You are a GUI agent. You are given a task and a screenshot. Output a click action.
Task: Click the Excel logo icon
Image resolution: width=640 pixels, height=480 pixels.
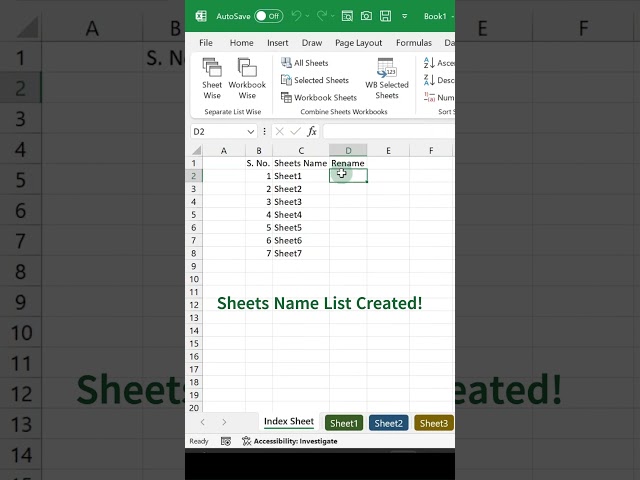[201, 16]
